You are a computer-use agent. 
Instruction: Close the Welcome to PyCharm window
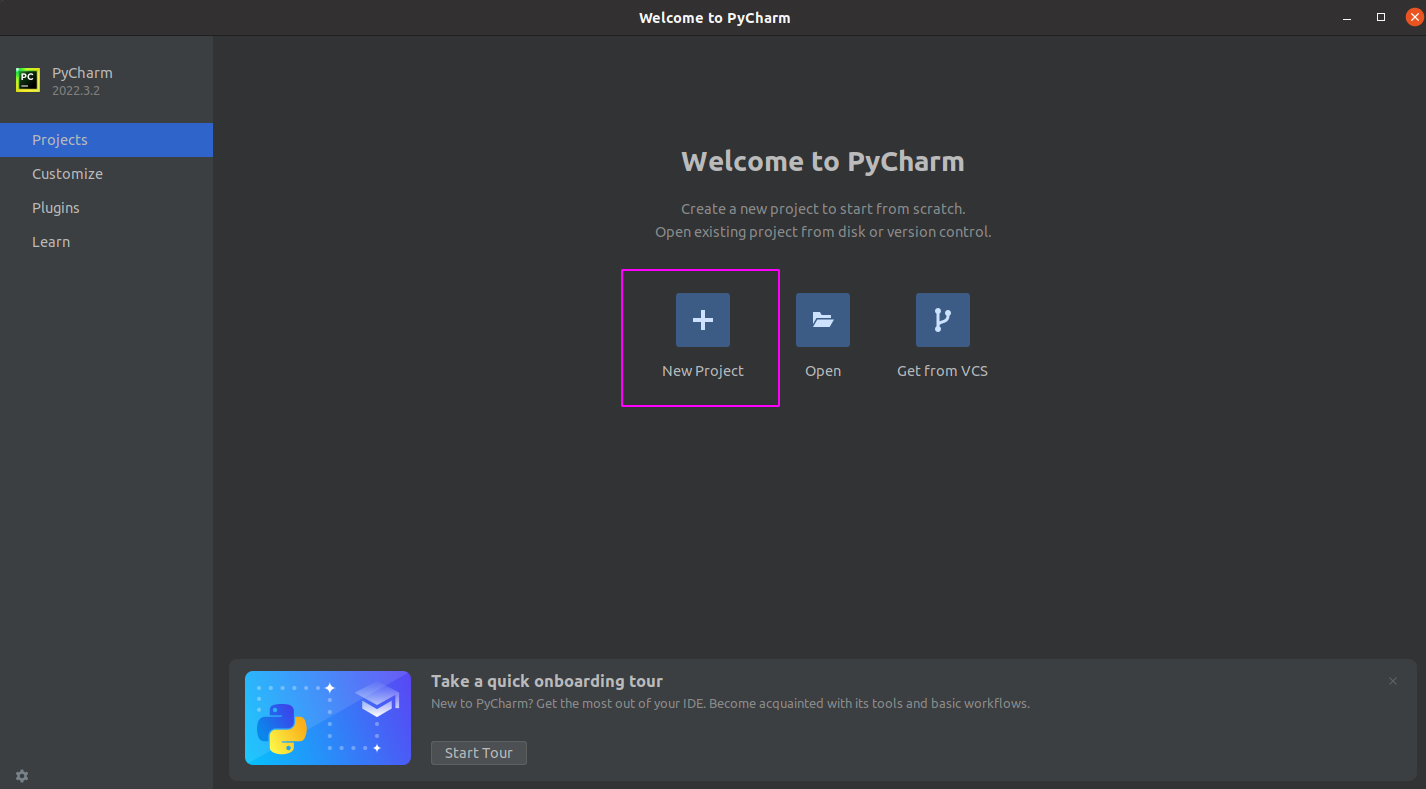[1413, 17]
